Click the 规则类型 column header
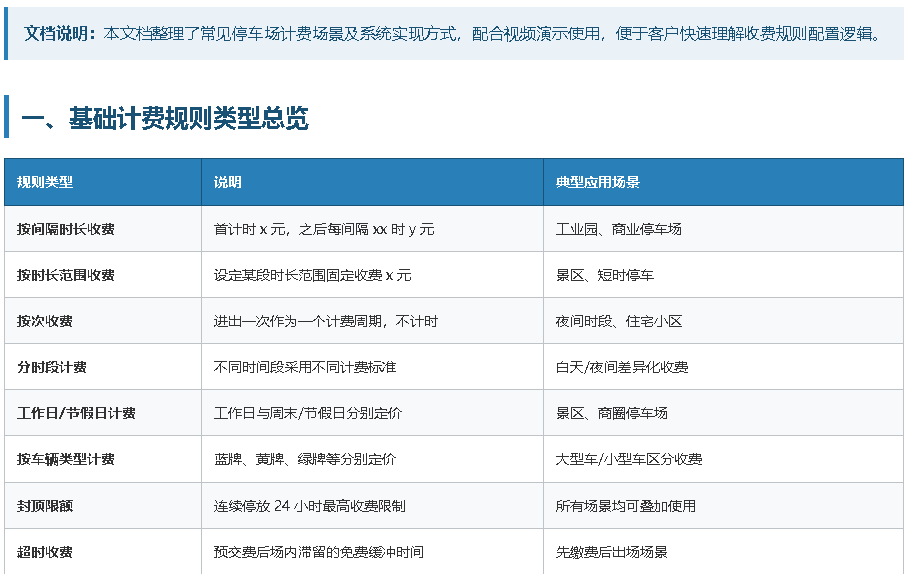The width and height of the screenshot is (905, 574). [103, 182]
